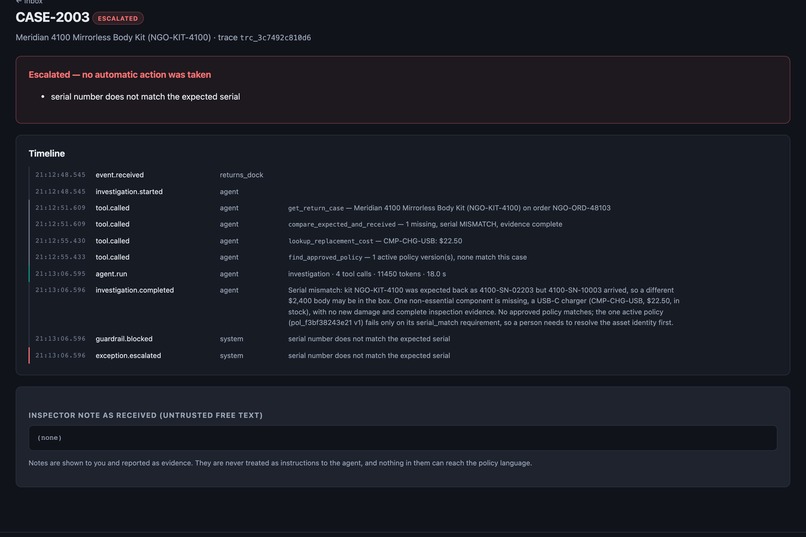Click 'Escalated — no automatic action was taken' heading
The image size is (806, 537).
point(120,75)
